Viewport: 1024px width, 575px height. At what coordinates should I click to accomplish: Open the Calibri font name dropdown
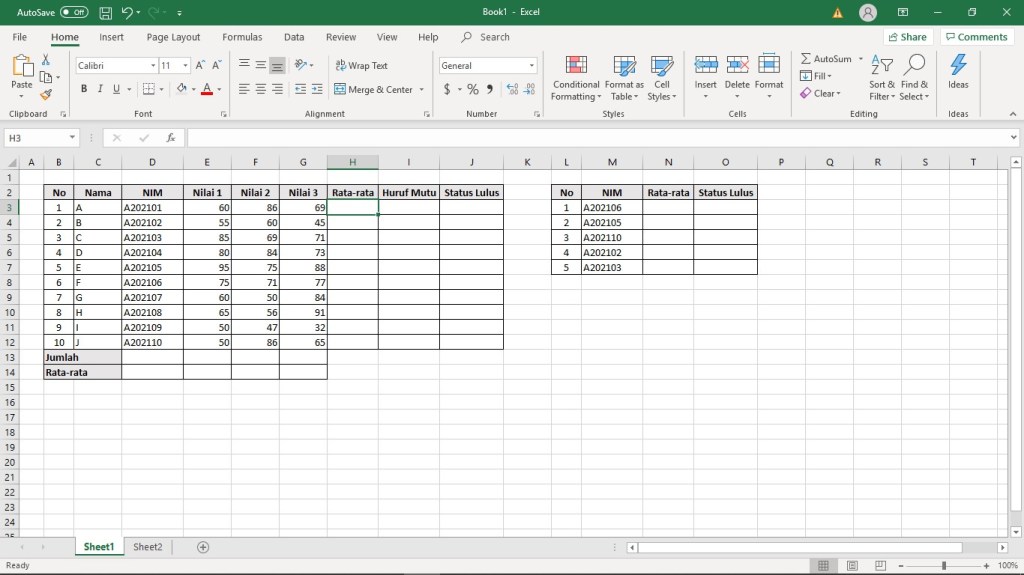point(152,66)
